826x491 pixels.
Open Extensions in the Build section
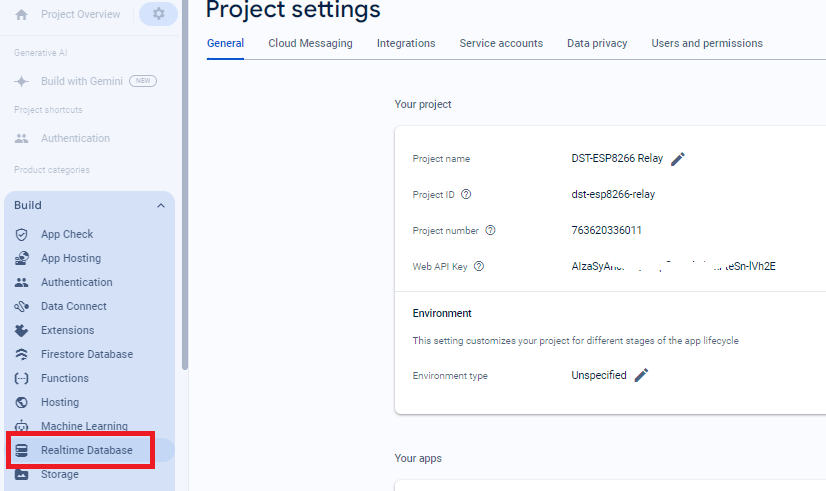pyautogui.click(x=67, y=330)
